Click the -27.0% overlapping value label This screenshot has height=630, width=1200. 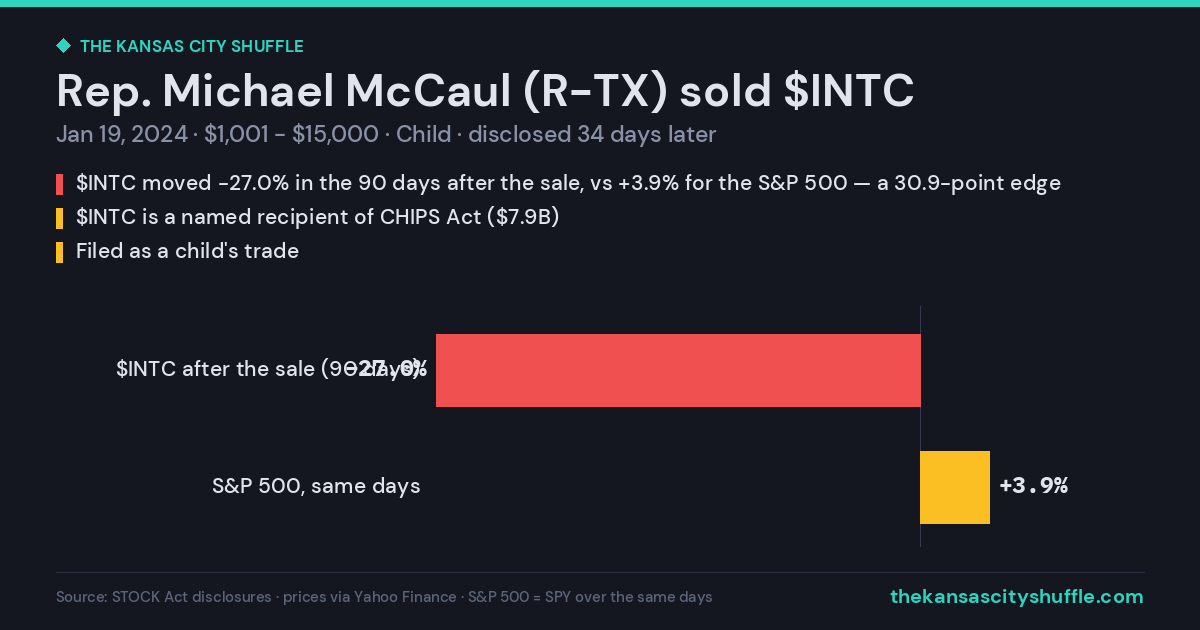pos(386,369)
